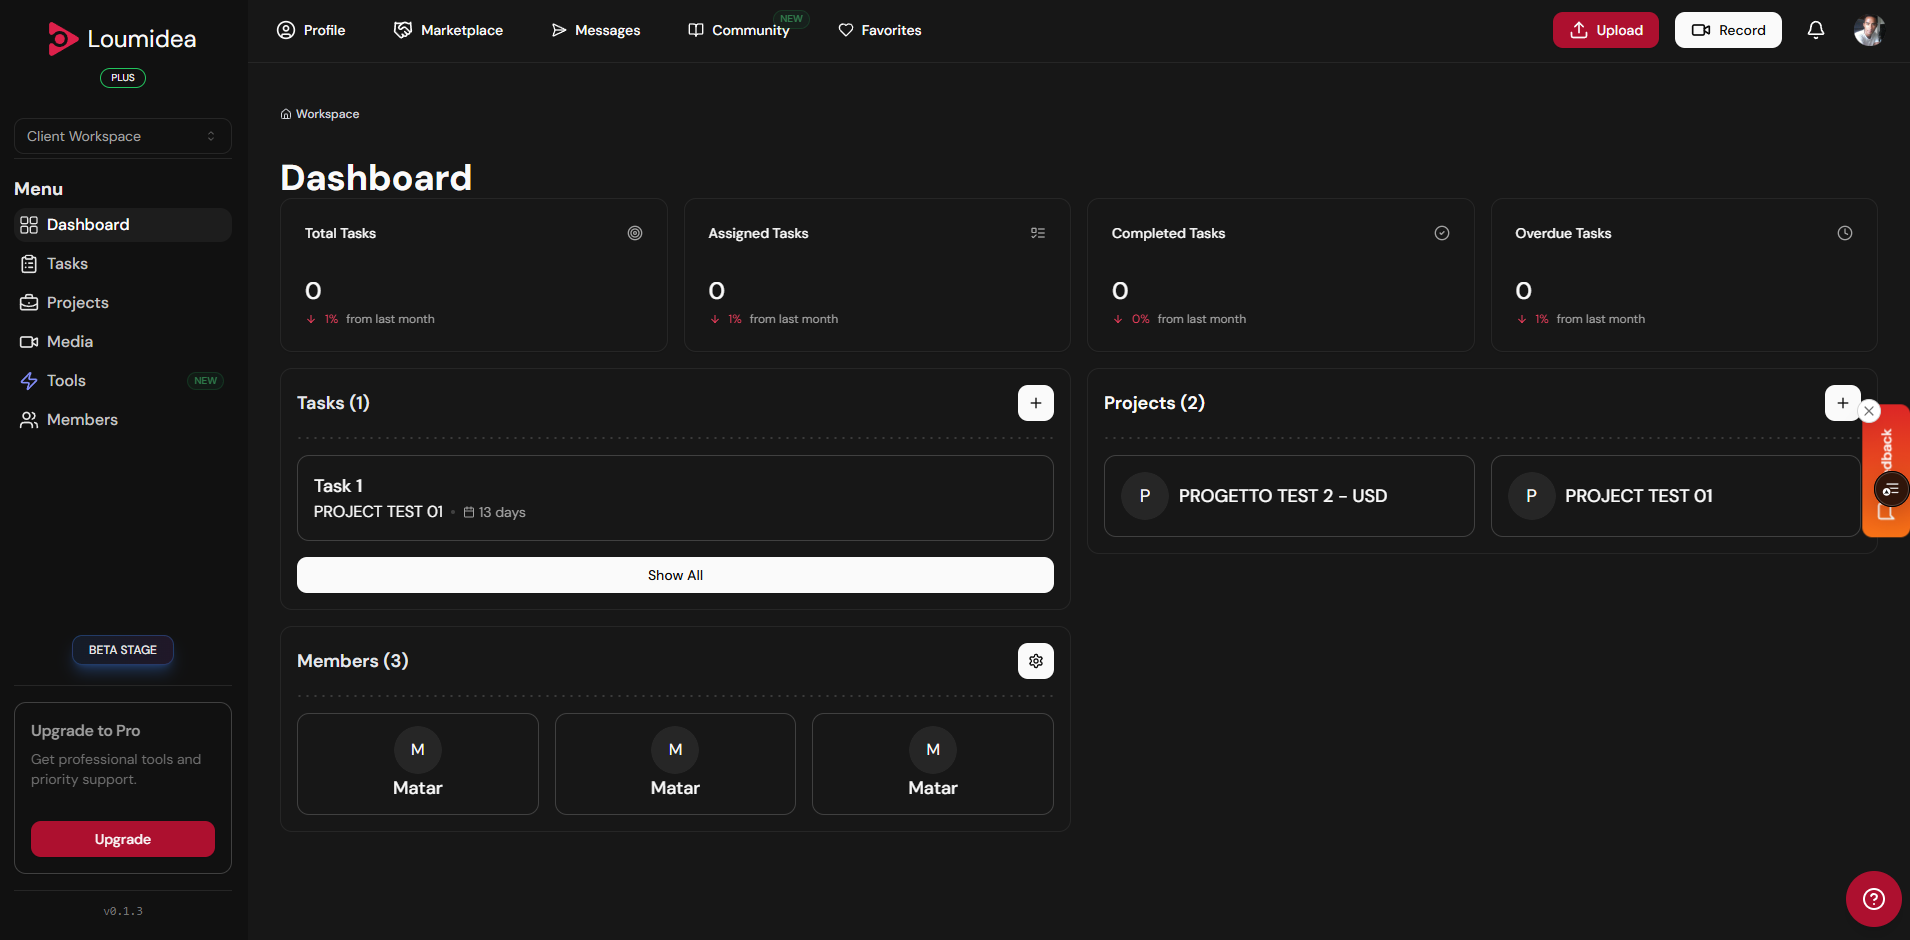Click the BETA STAGE badge

click(123, 650)
